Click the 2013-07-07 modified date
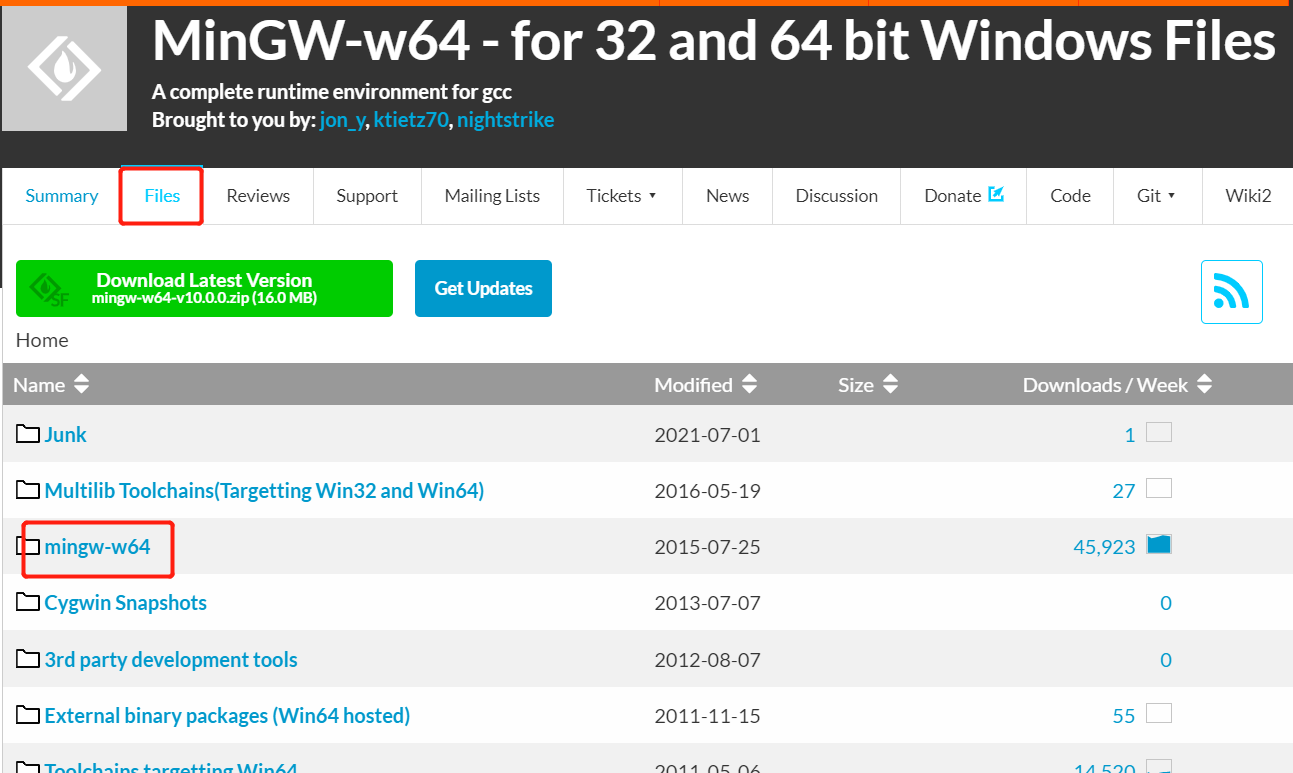1293x773 pixels. pyautogui.click(x=707, y=603)
